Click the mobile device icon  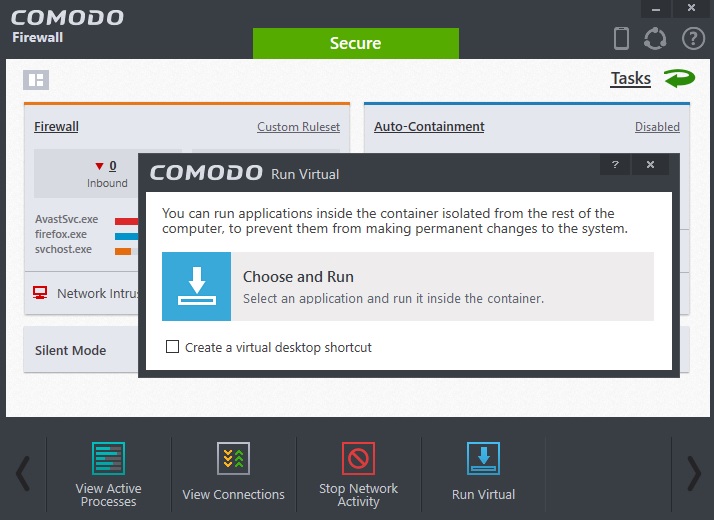tap(621, 39)
